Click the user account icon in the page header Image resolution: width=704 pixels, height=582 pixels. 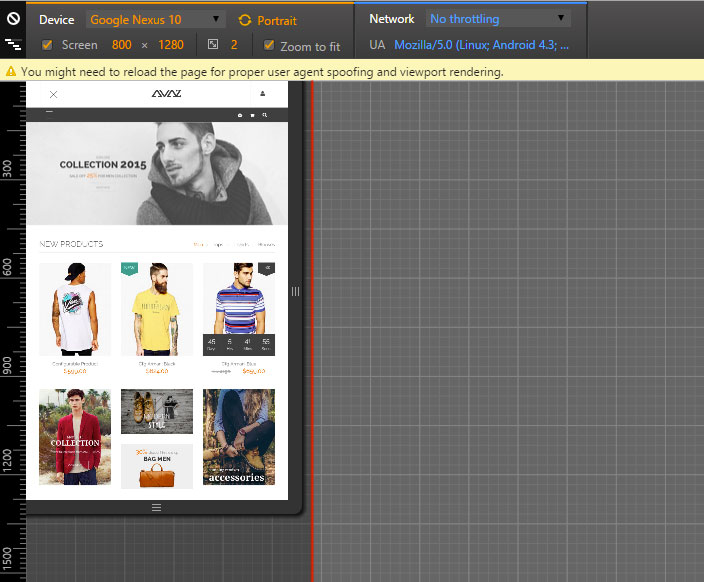tap(263, 94)
